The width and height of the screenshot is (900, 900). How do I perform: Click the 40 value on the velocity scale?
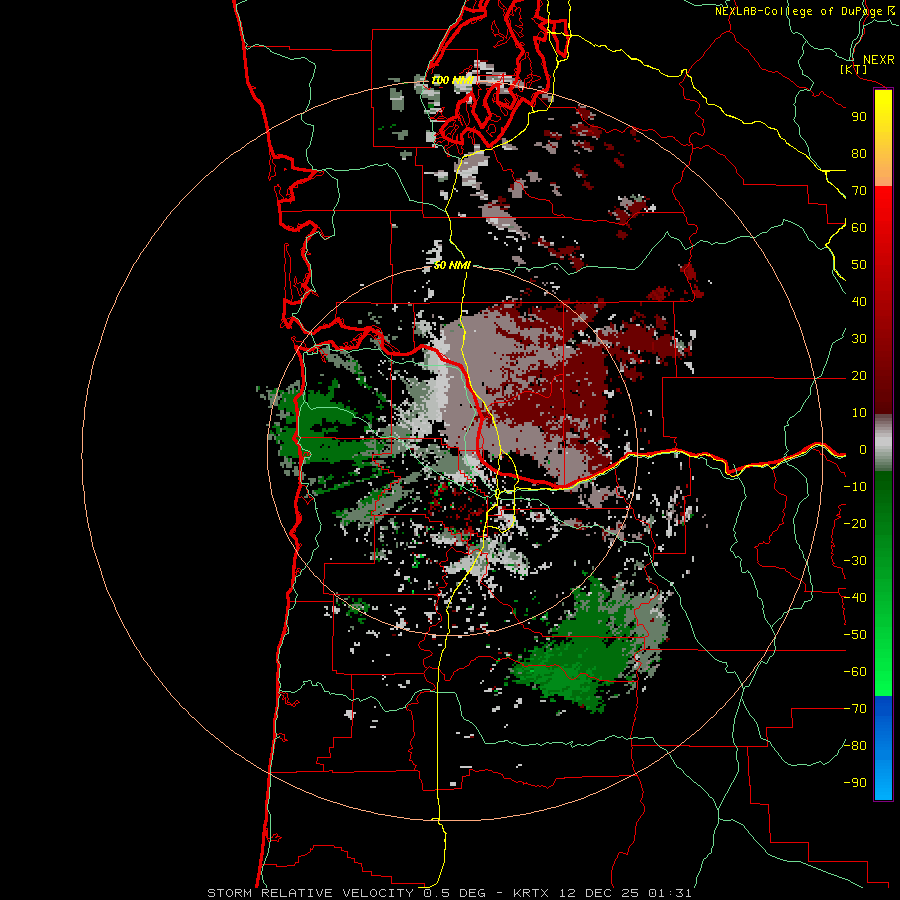859,302
